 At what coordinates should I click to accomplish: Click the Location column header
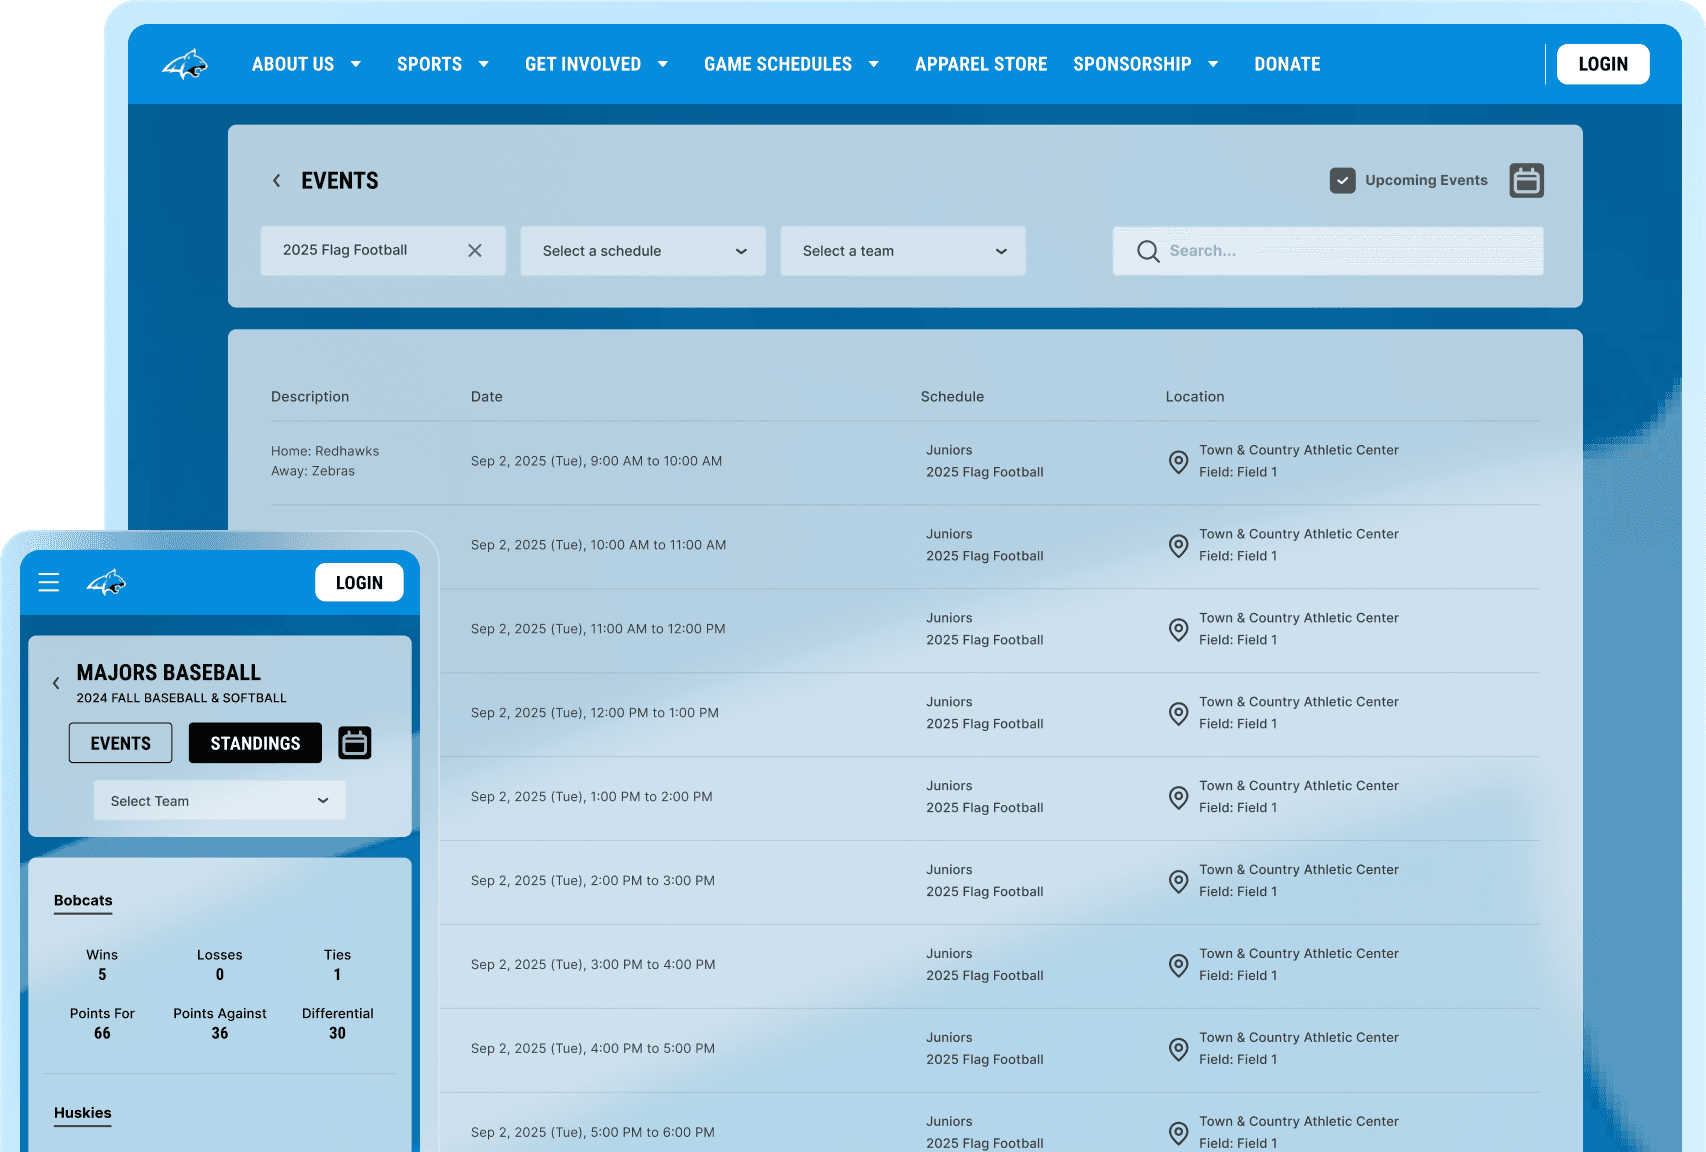(1195, 397)
